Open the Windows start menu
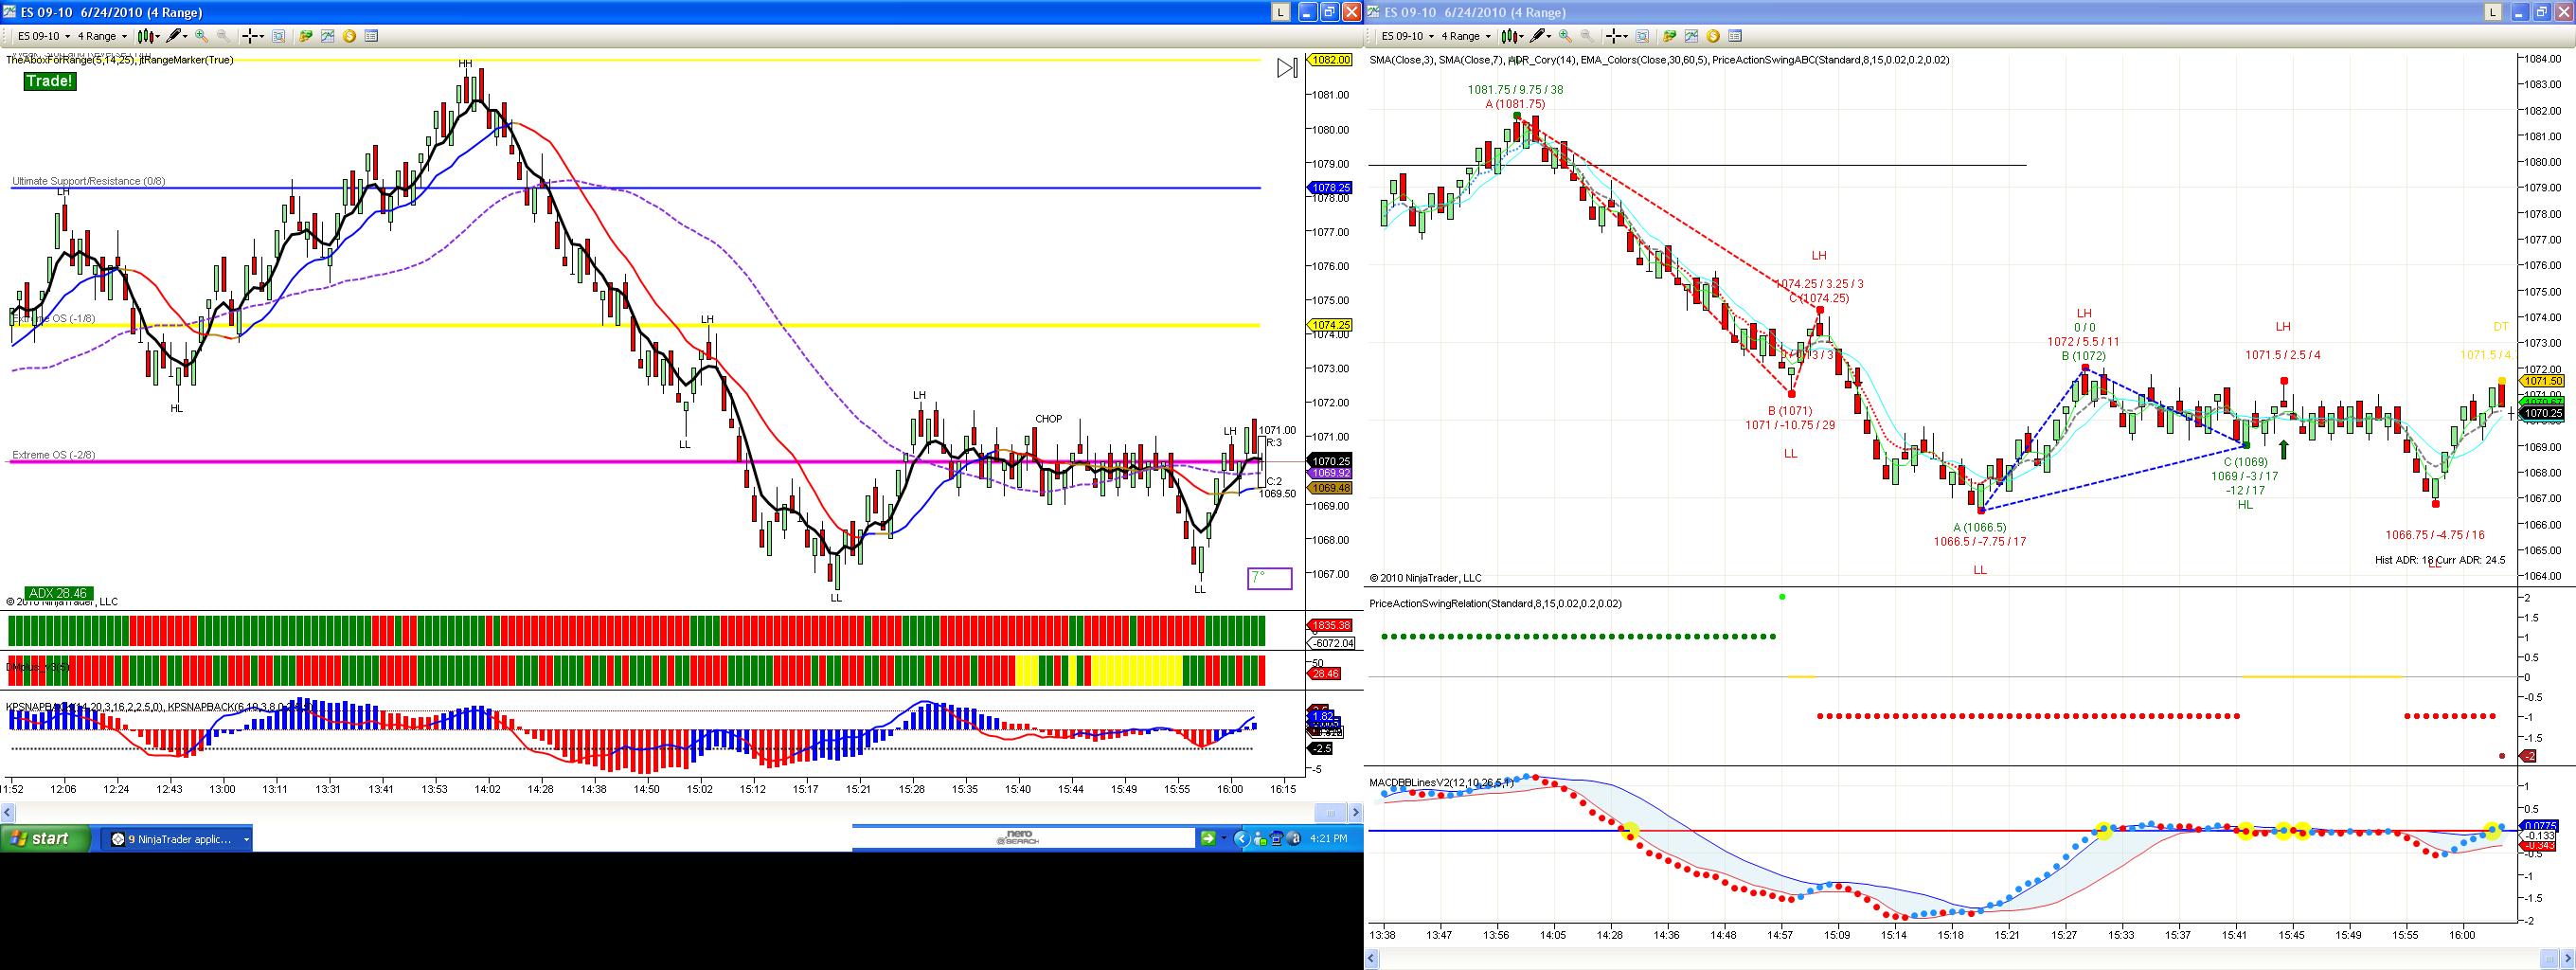 46,839
